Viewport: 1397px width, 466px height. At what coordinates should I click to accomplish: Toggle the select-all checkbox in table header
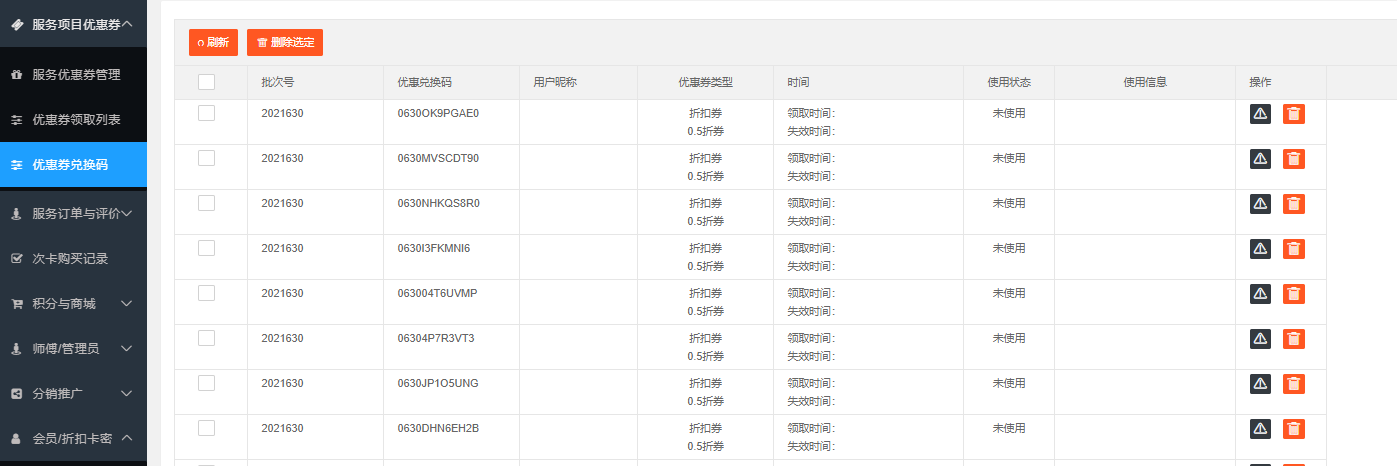(206, 82)
